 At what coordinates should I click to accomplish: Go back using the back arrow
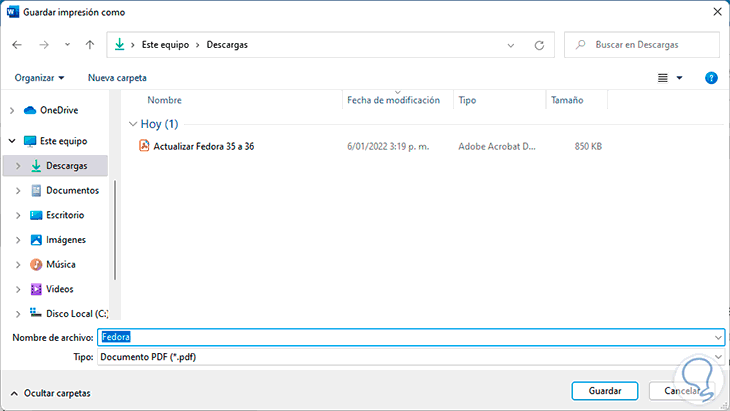(17, 45)
